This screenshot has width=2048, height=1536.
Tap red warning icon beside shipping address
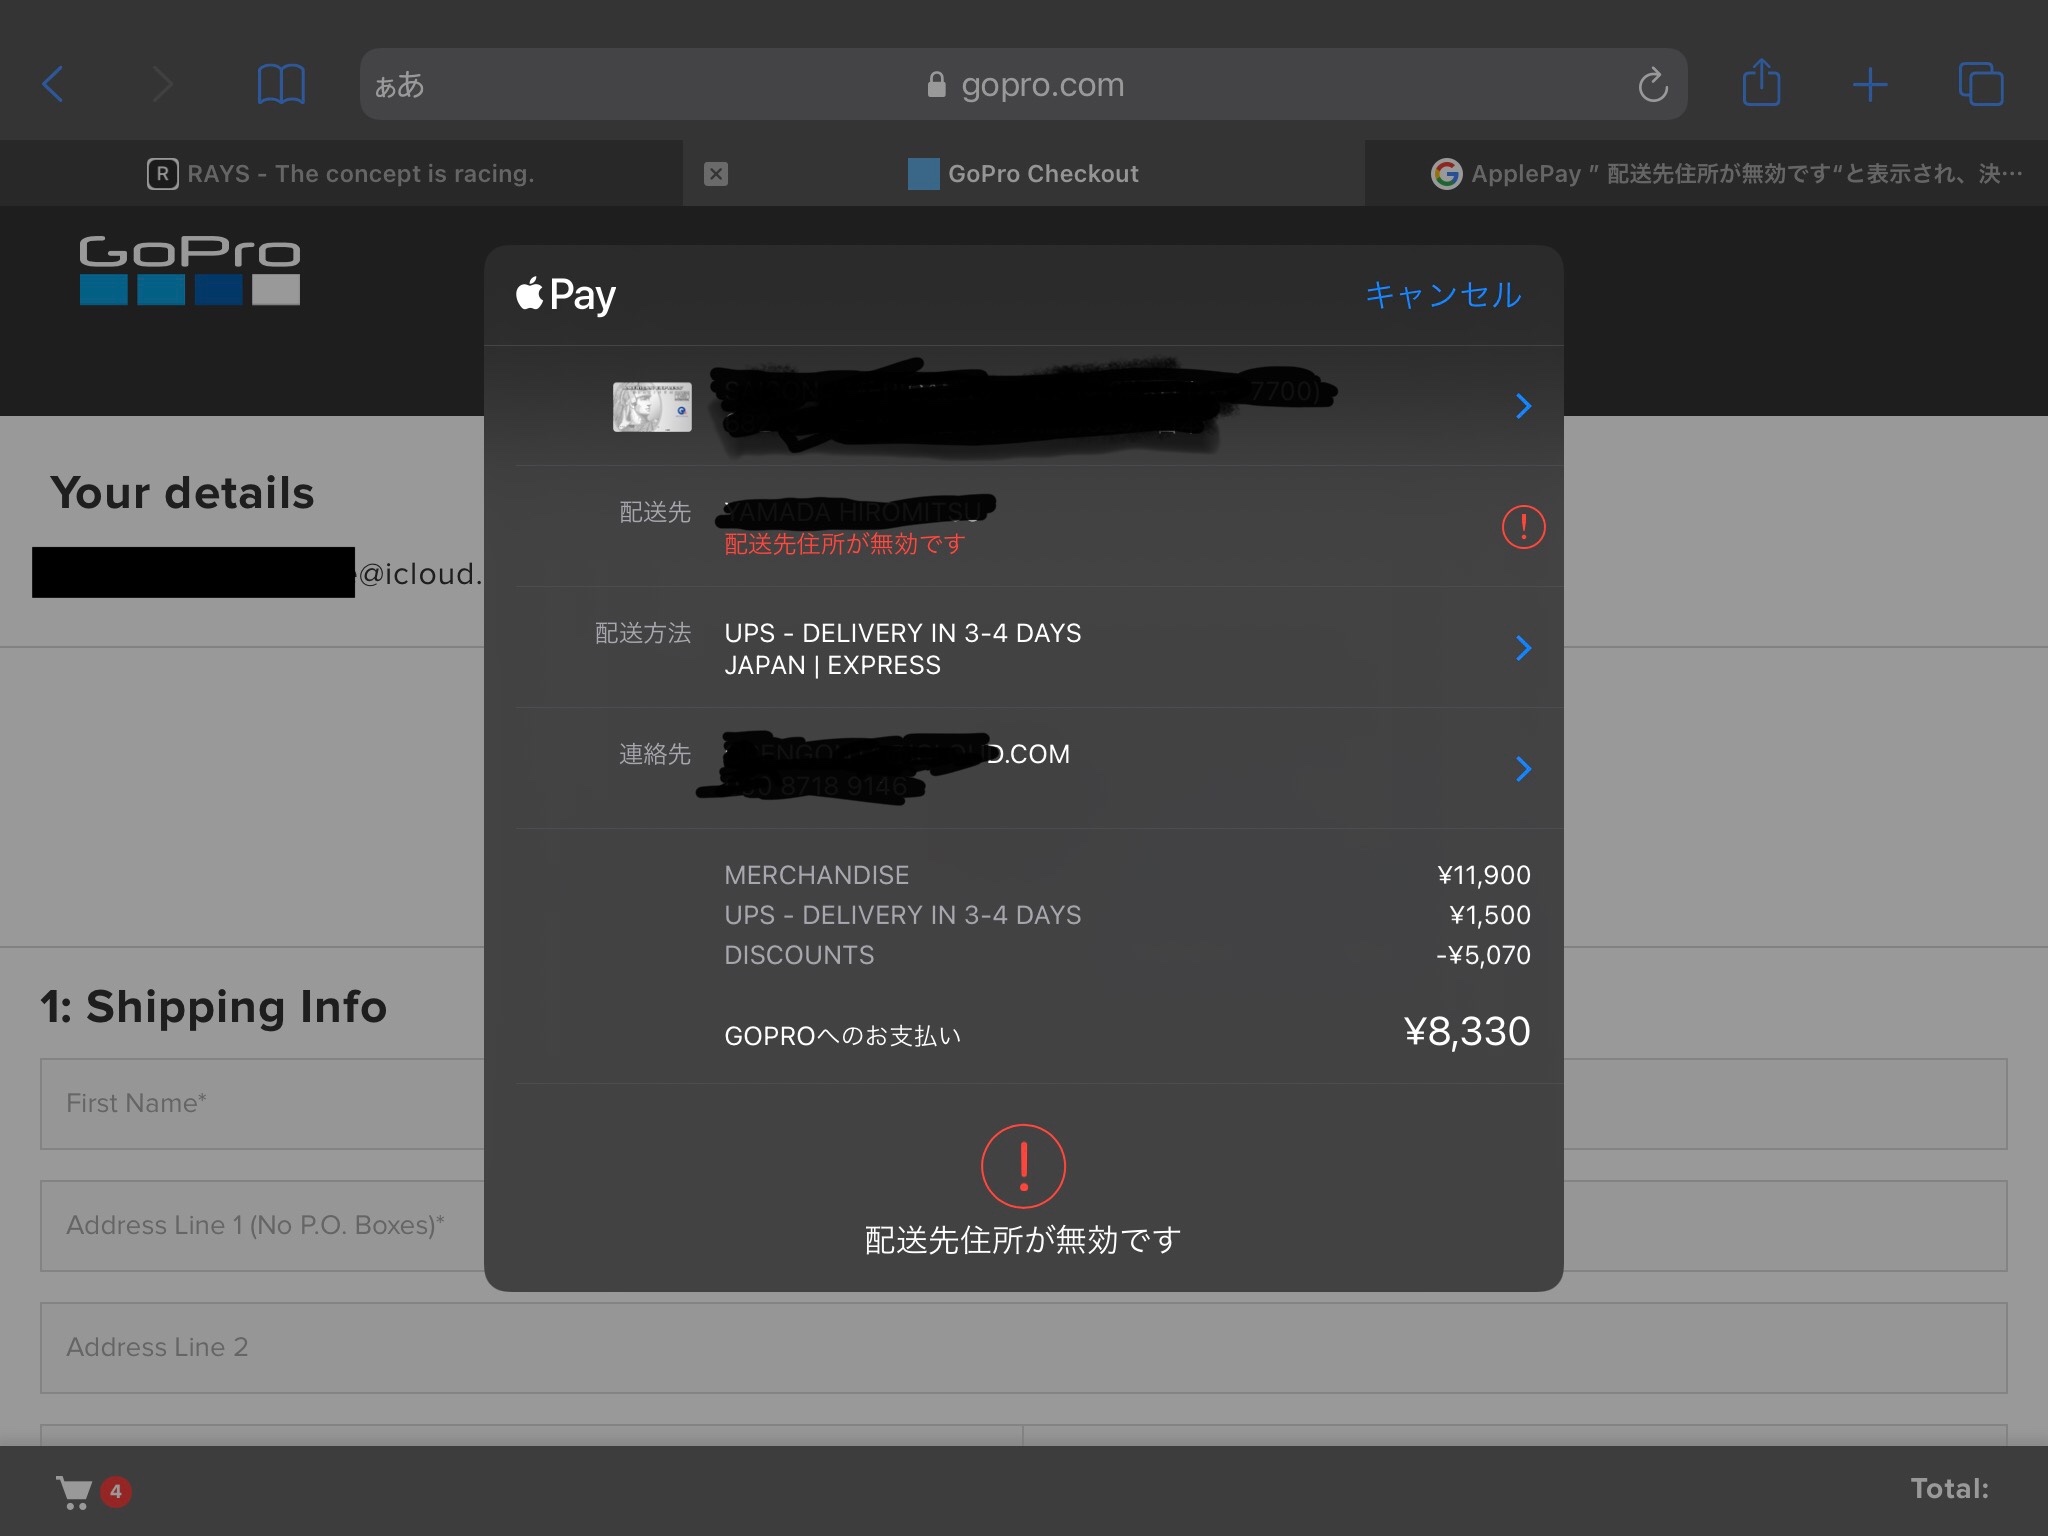coord(1523,526)
